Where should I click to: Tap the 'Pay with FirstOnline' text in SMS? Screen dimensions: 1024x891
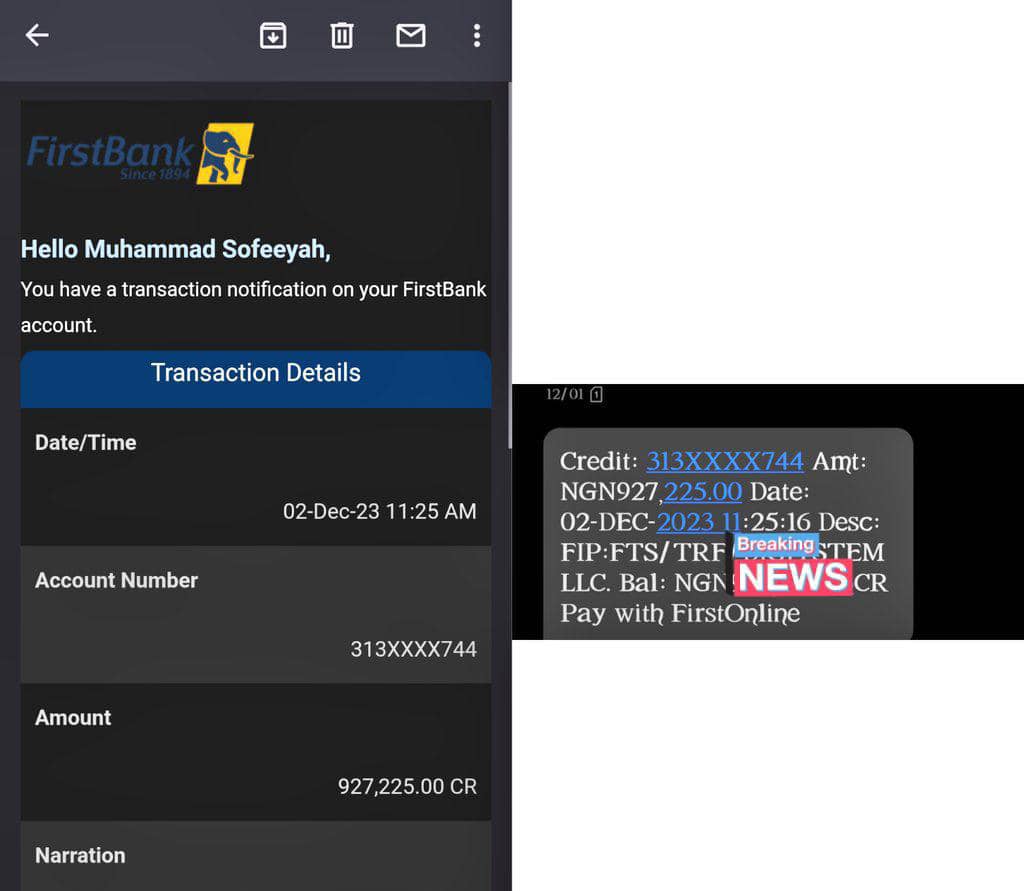tap(680, 613)
